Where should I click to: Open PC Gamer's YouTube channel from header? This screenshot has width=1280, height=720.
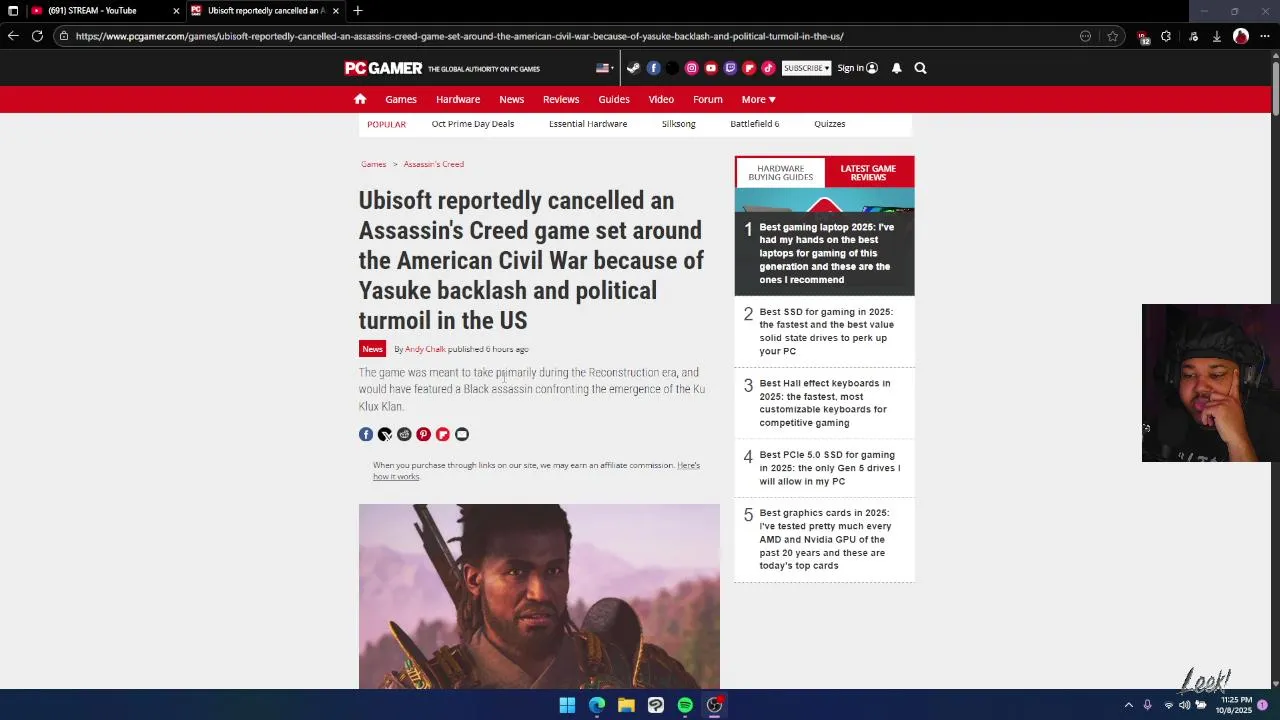click(x=711, y=68)
